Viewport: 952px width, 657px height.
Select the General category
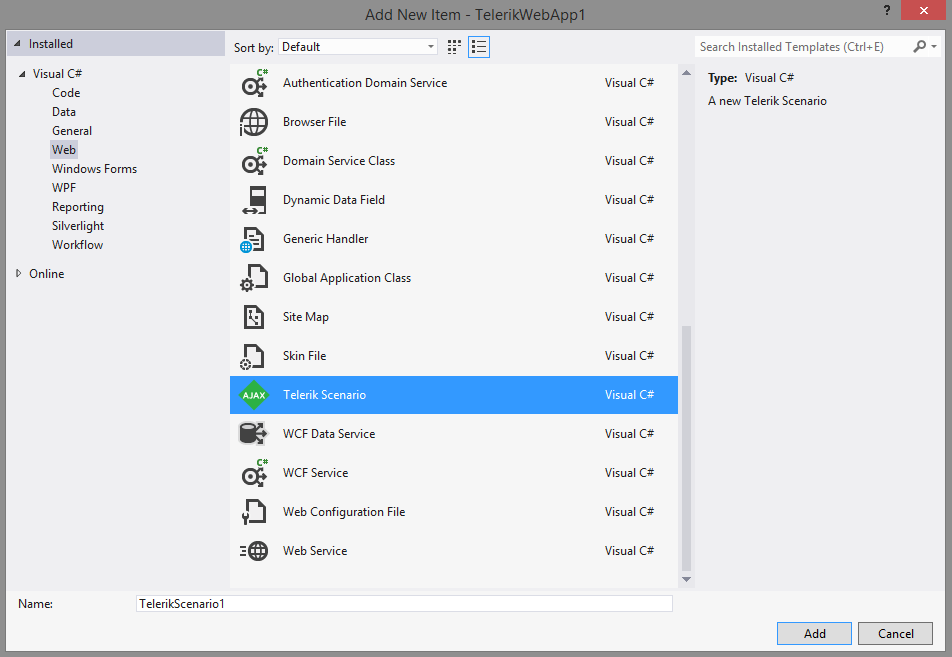click(x=72, y=131)
